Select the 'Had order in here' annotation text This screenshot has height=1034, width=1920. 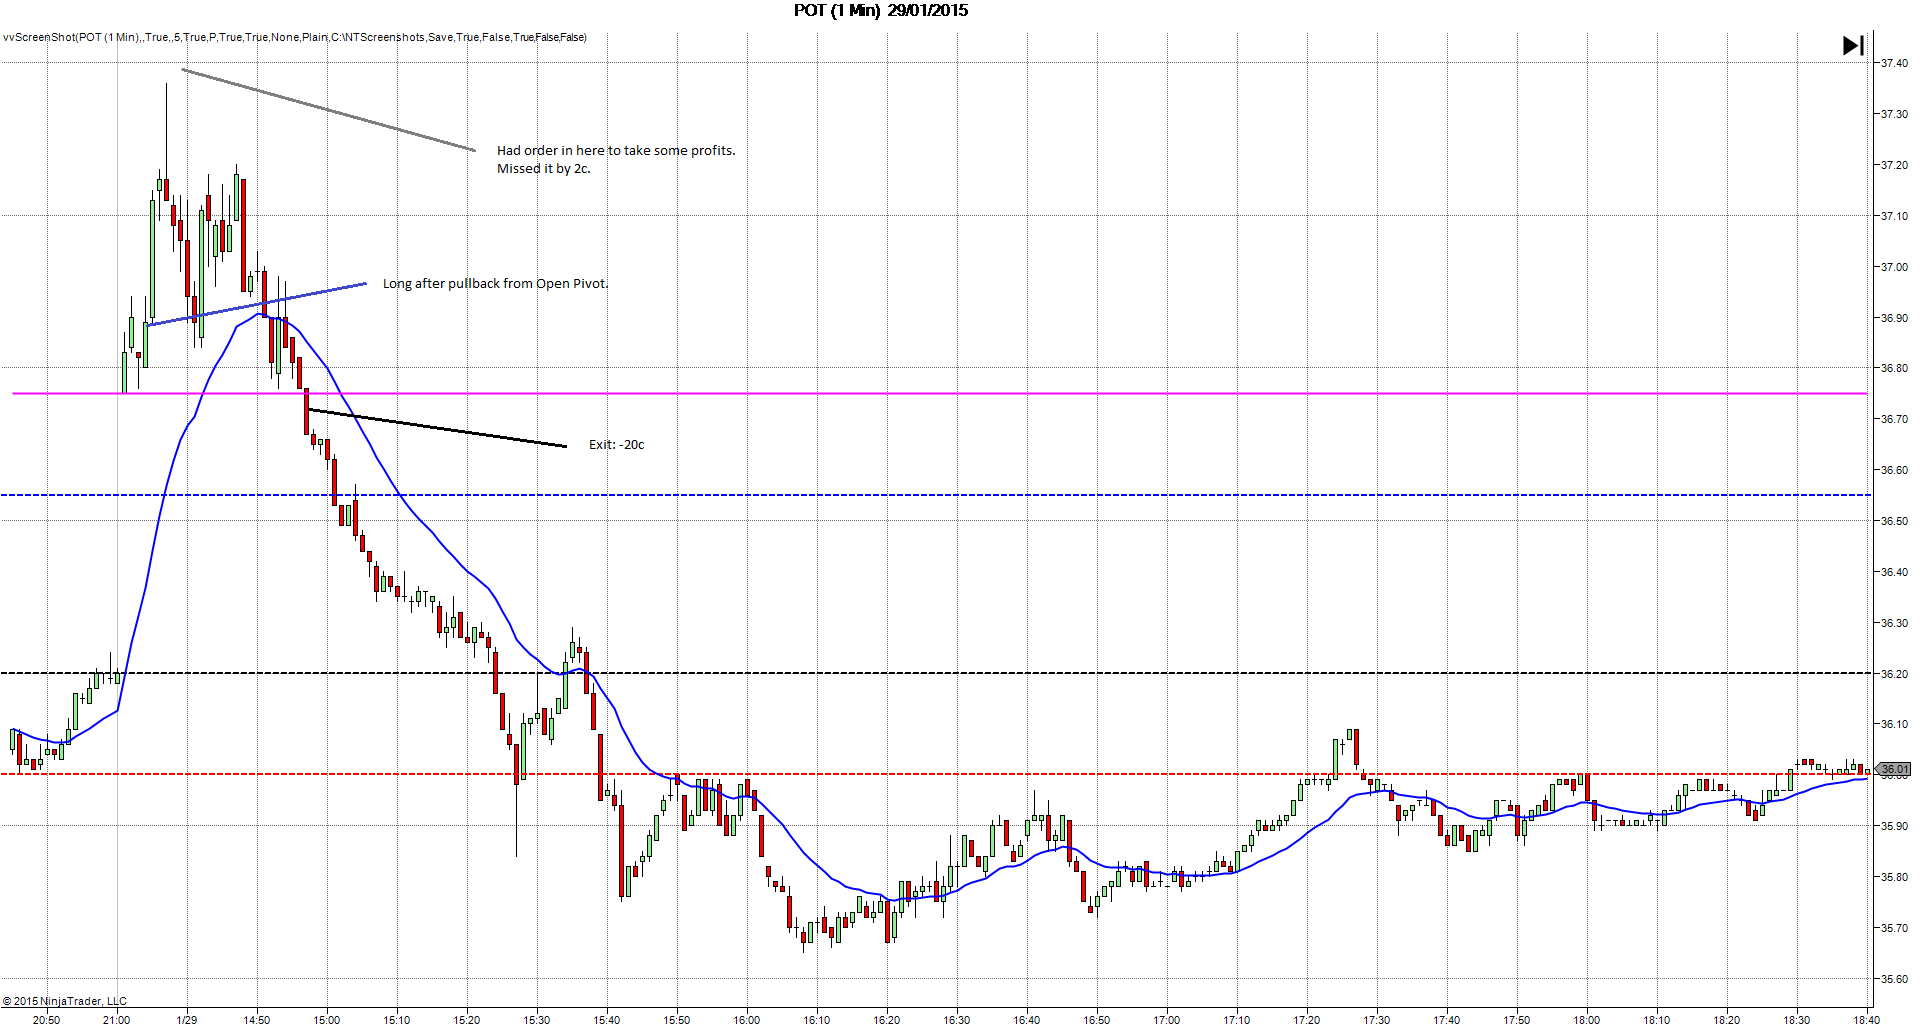(x=616, y=151)
